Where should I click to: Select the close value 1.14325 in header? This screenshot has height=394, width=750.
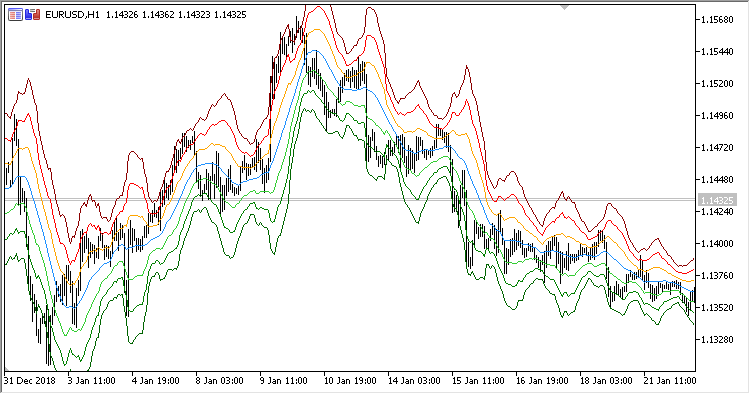coord(230,15)
